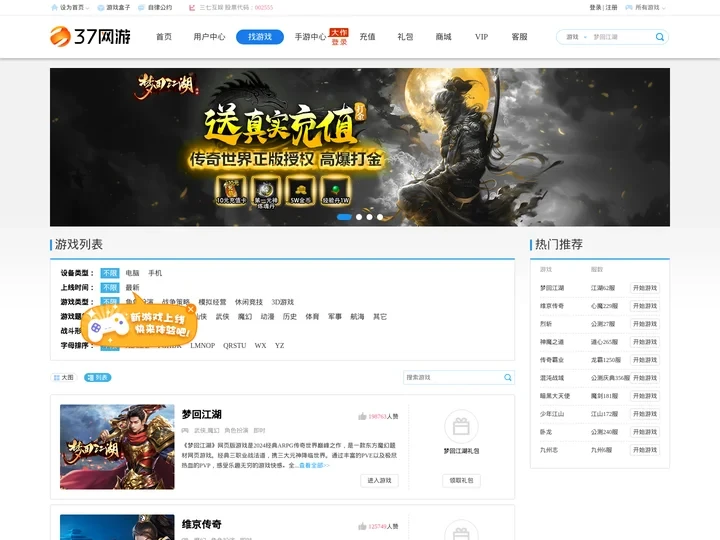Click the game list search magnifier
This screenshot has height=540, width=720.
508,377
